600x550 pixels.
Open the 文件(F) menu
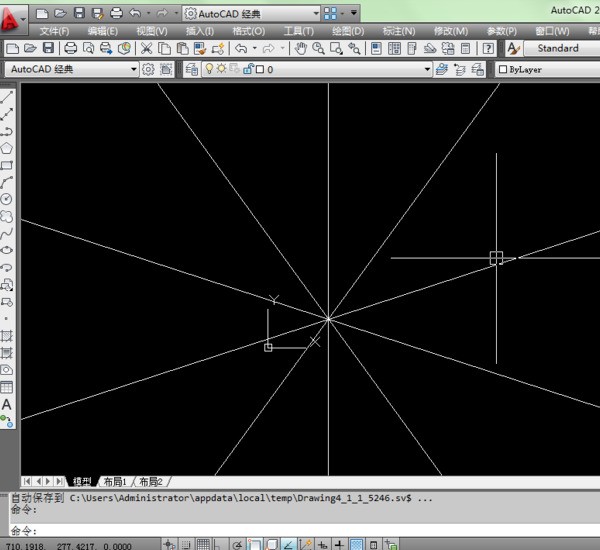coord(55,31)
